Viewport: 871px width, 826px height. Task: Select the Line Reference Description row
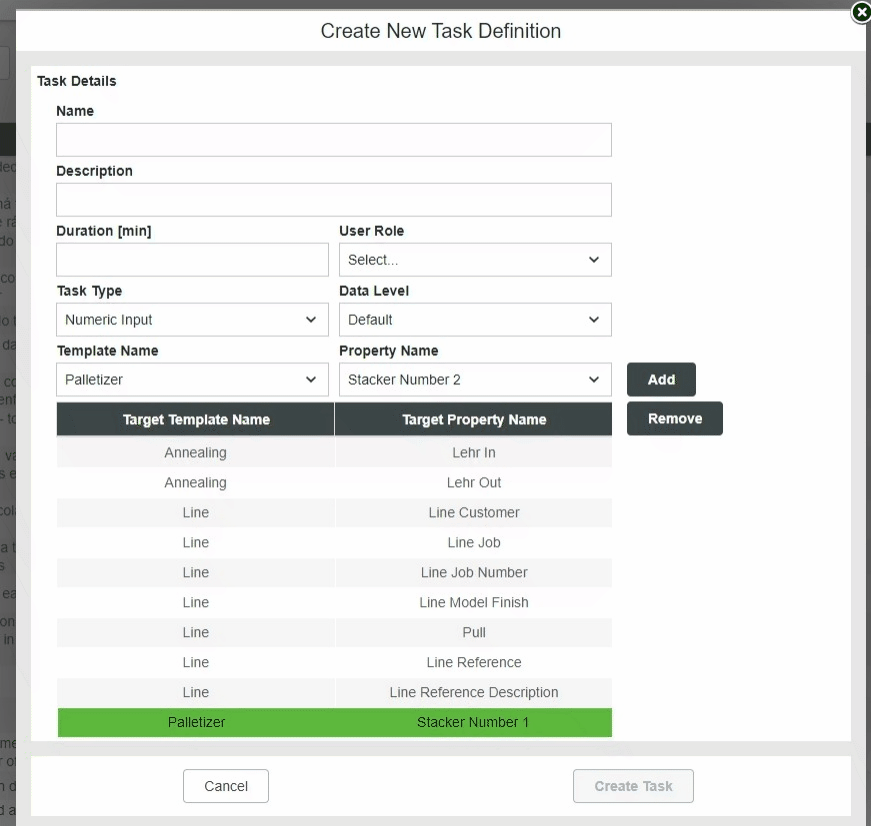[334, 693]
